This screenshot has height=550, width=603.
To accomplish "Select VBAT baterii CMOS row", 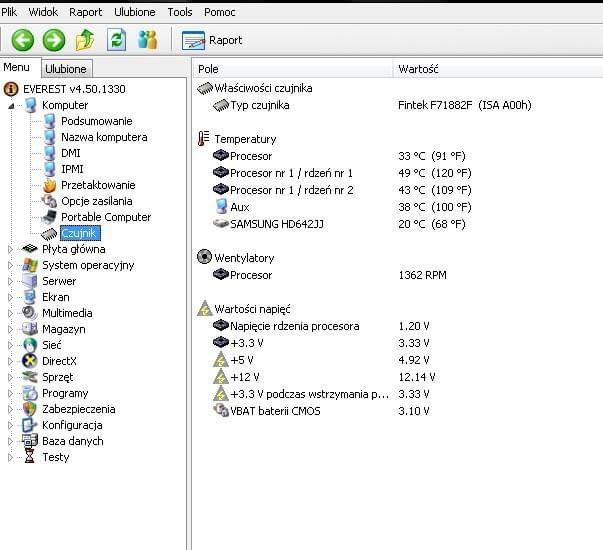I will point(321,411).
